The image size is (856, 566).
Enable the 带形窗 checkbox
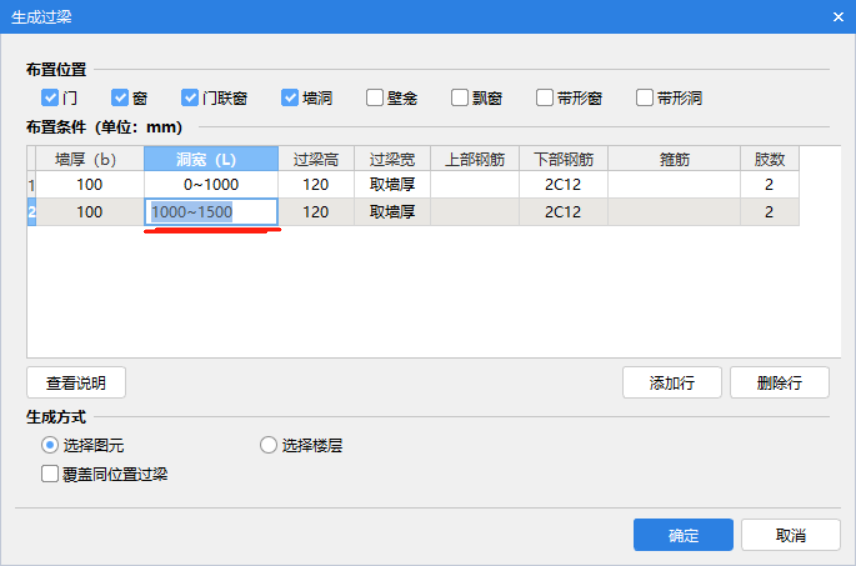point(544,98)
